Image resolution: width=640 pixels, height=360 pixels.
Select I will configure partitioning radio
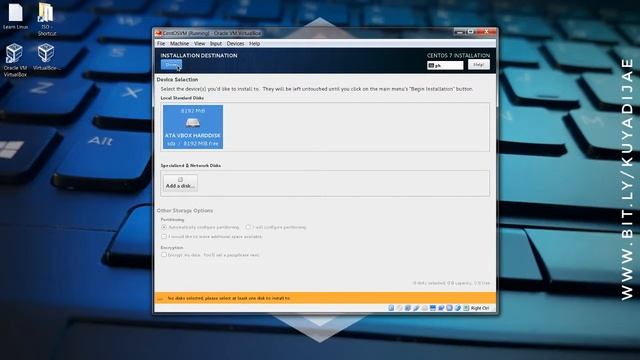(248, 227)
